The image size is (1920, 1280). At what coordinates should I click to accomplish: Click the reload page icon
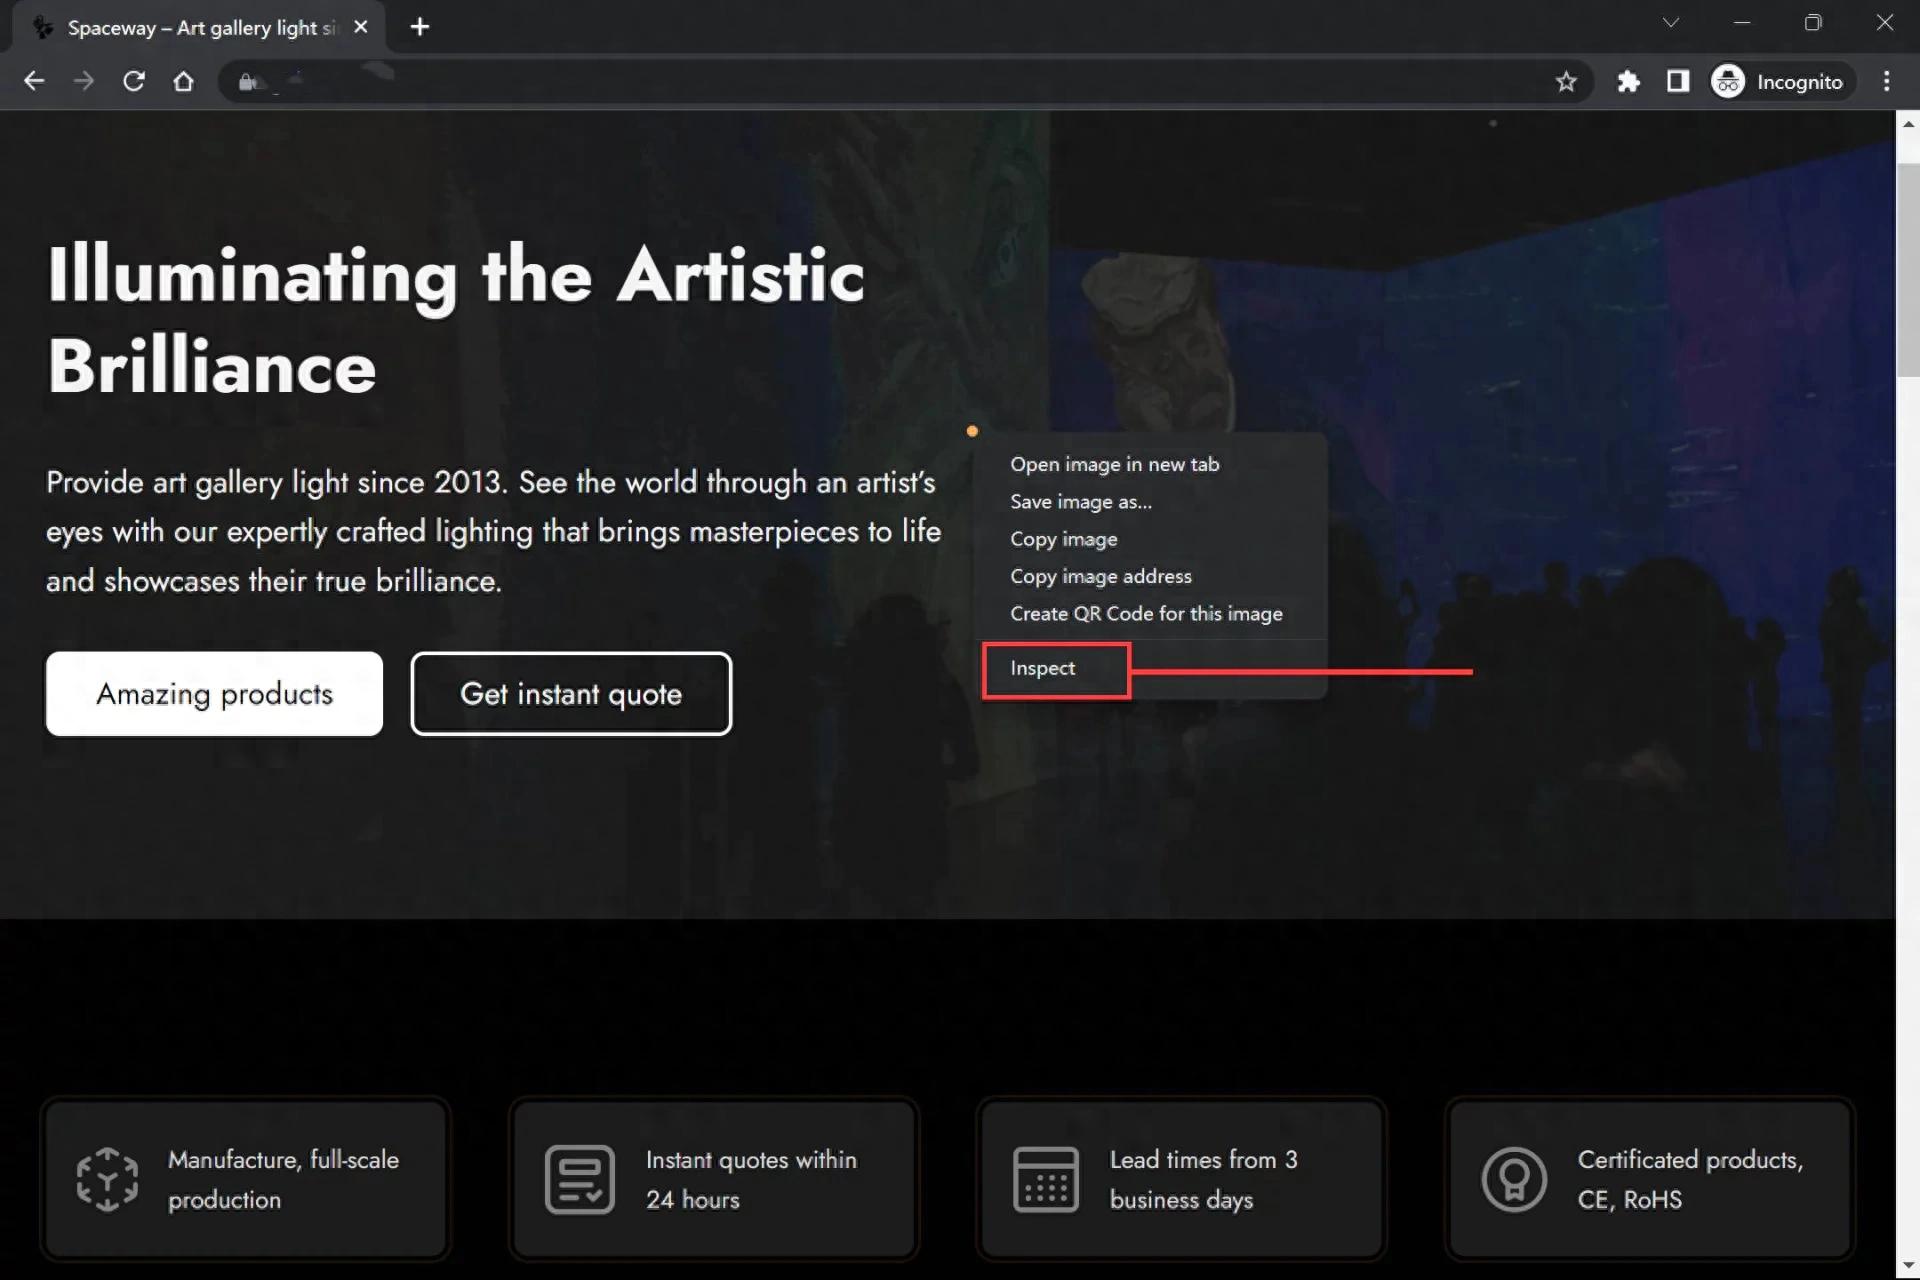[x=134, y=81]
